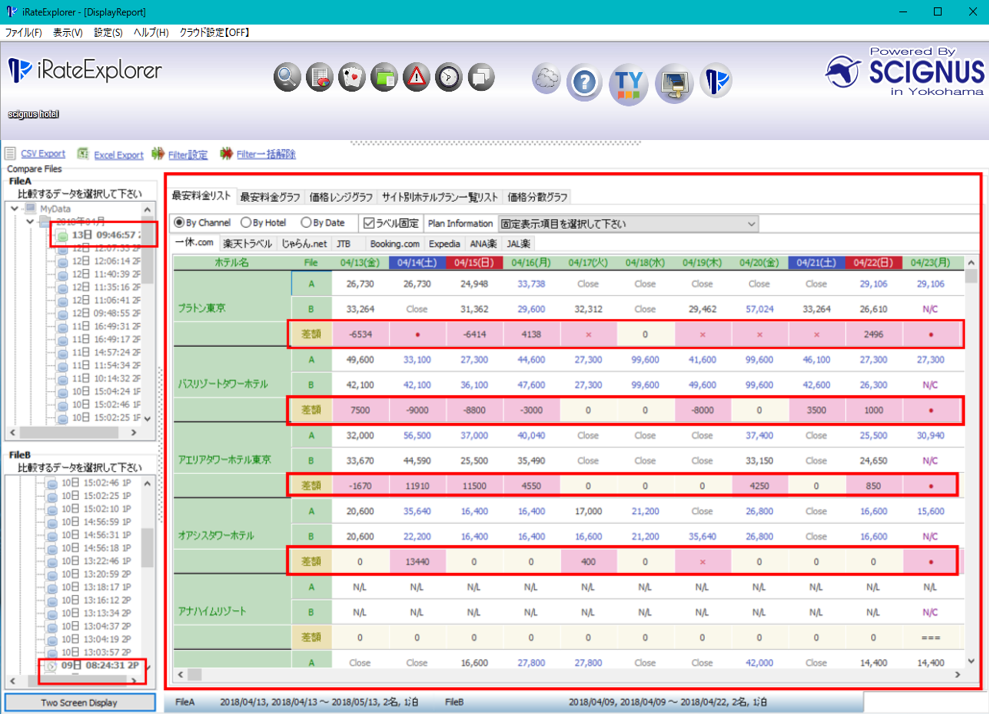The height and width of the screenshot is (714, 989).
Task: Switch to the 価格レンジグラフ tab
Action: click(x=341, y=197)
